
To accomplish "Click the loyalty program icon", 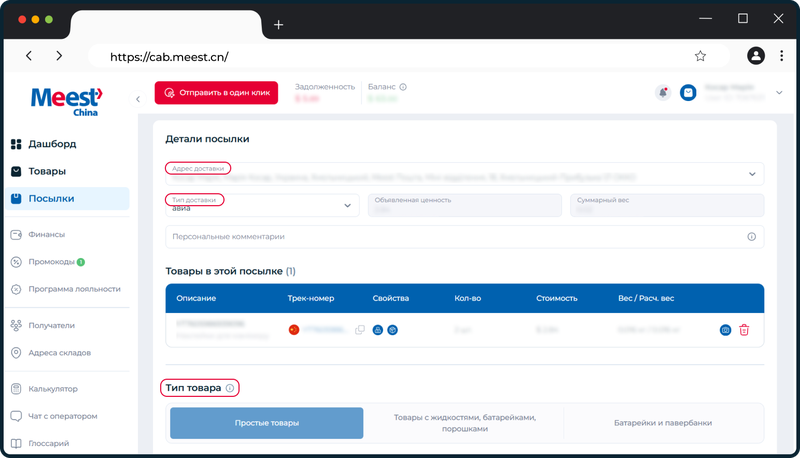I will [x=16, y=289].
